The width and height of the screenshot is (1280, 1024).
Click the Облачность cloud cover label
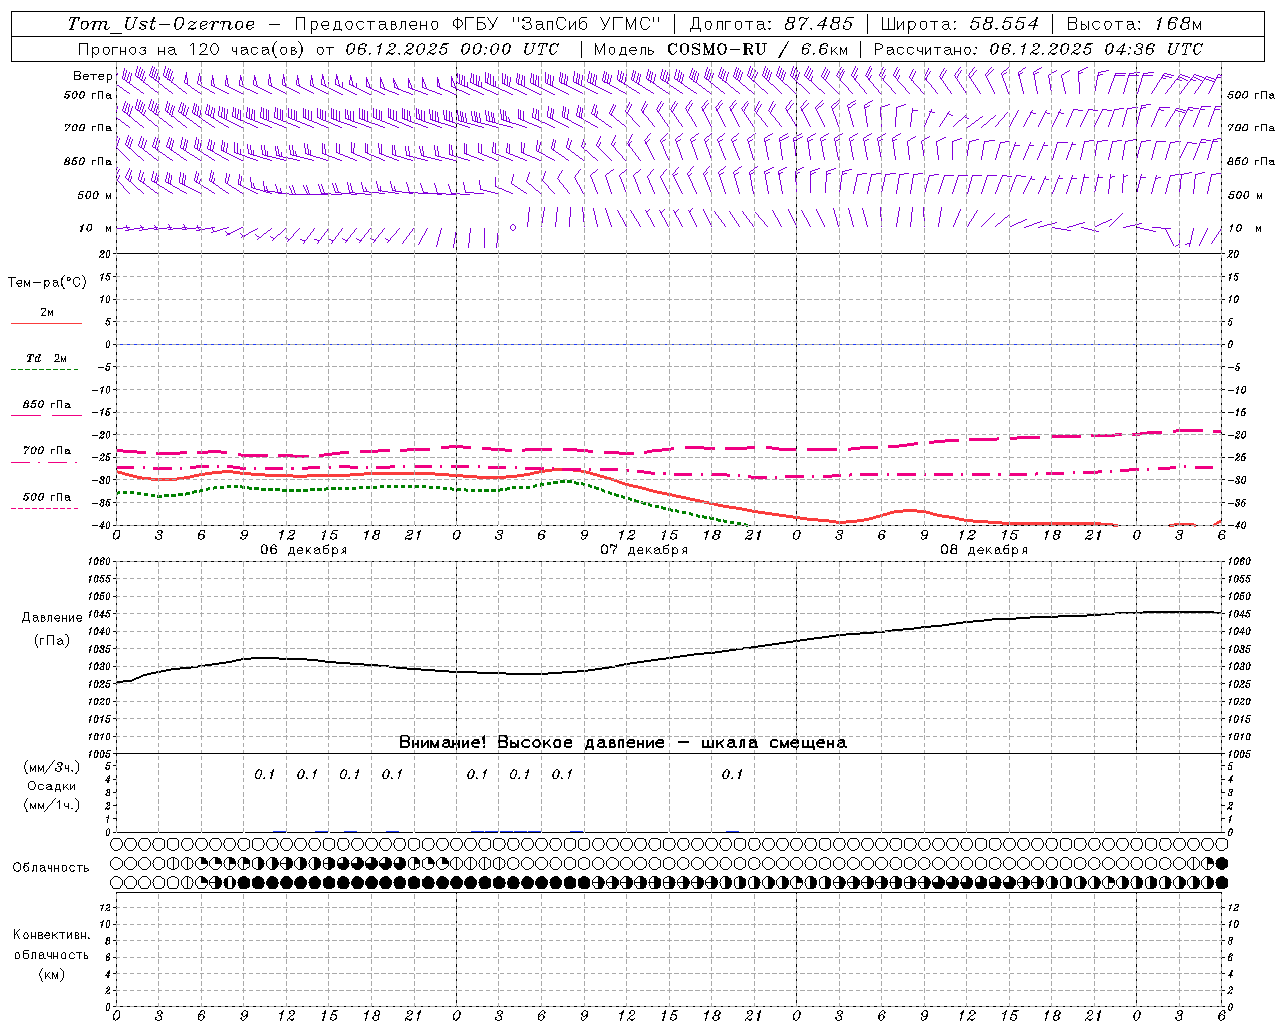pyautogui.click(x=51, y=868)
